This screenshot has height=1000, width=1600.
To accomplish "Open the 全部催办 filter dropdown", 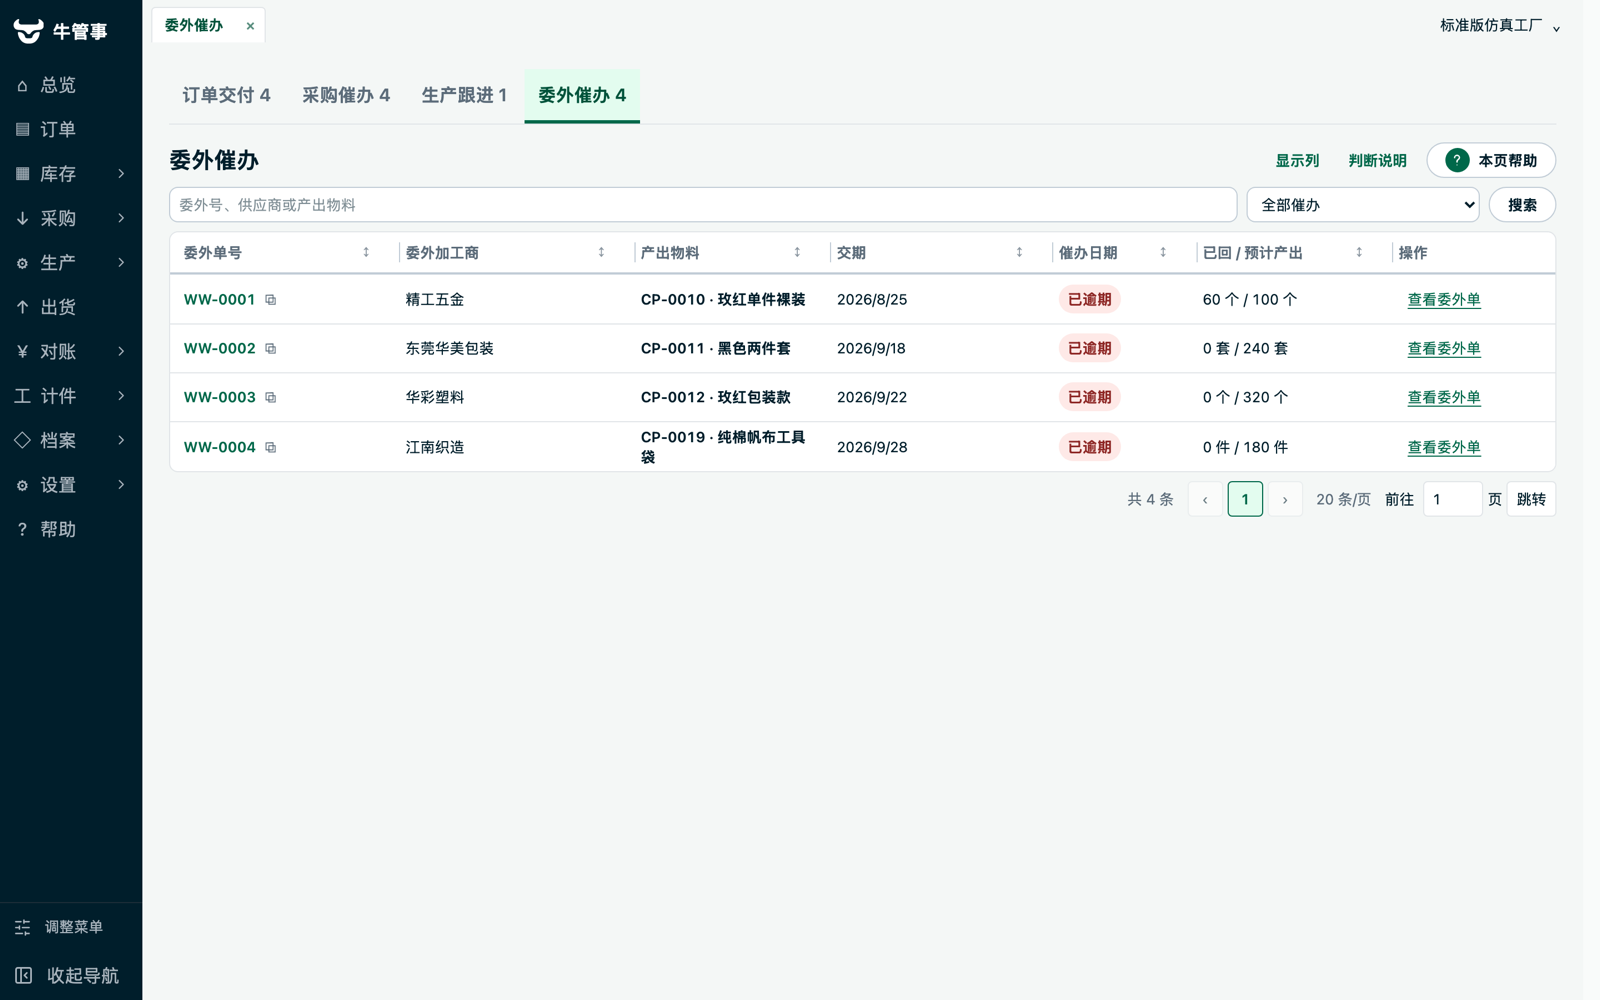I will (1363, 205).
